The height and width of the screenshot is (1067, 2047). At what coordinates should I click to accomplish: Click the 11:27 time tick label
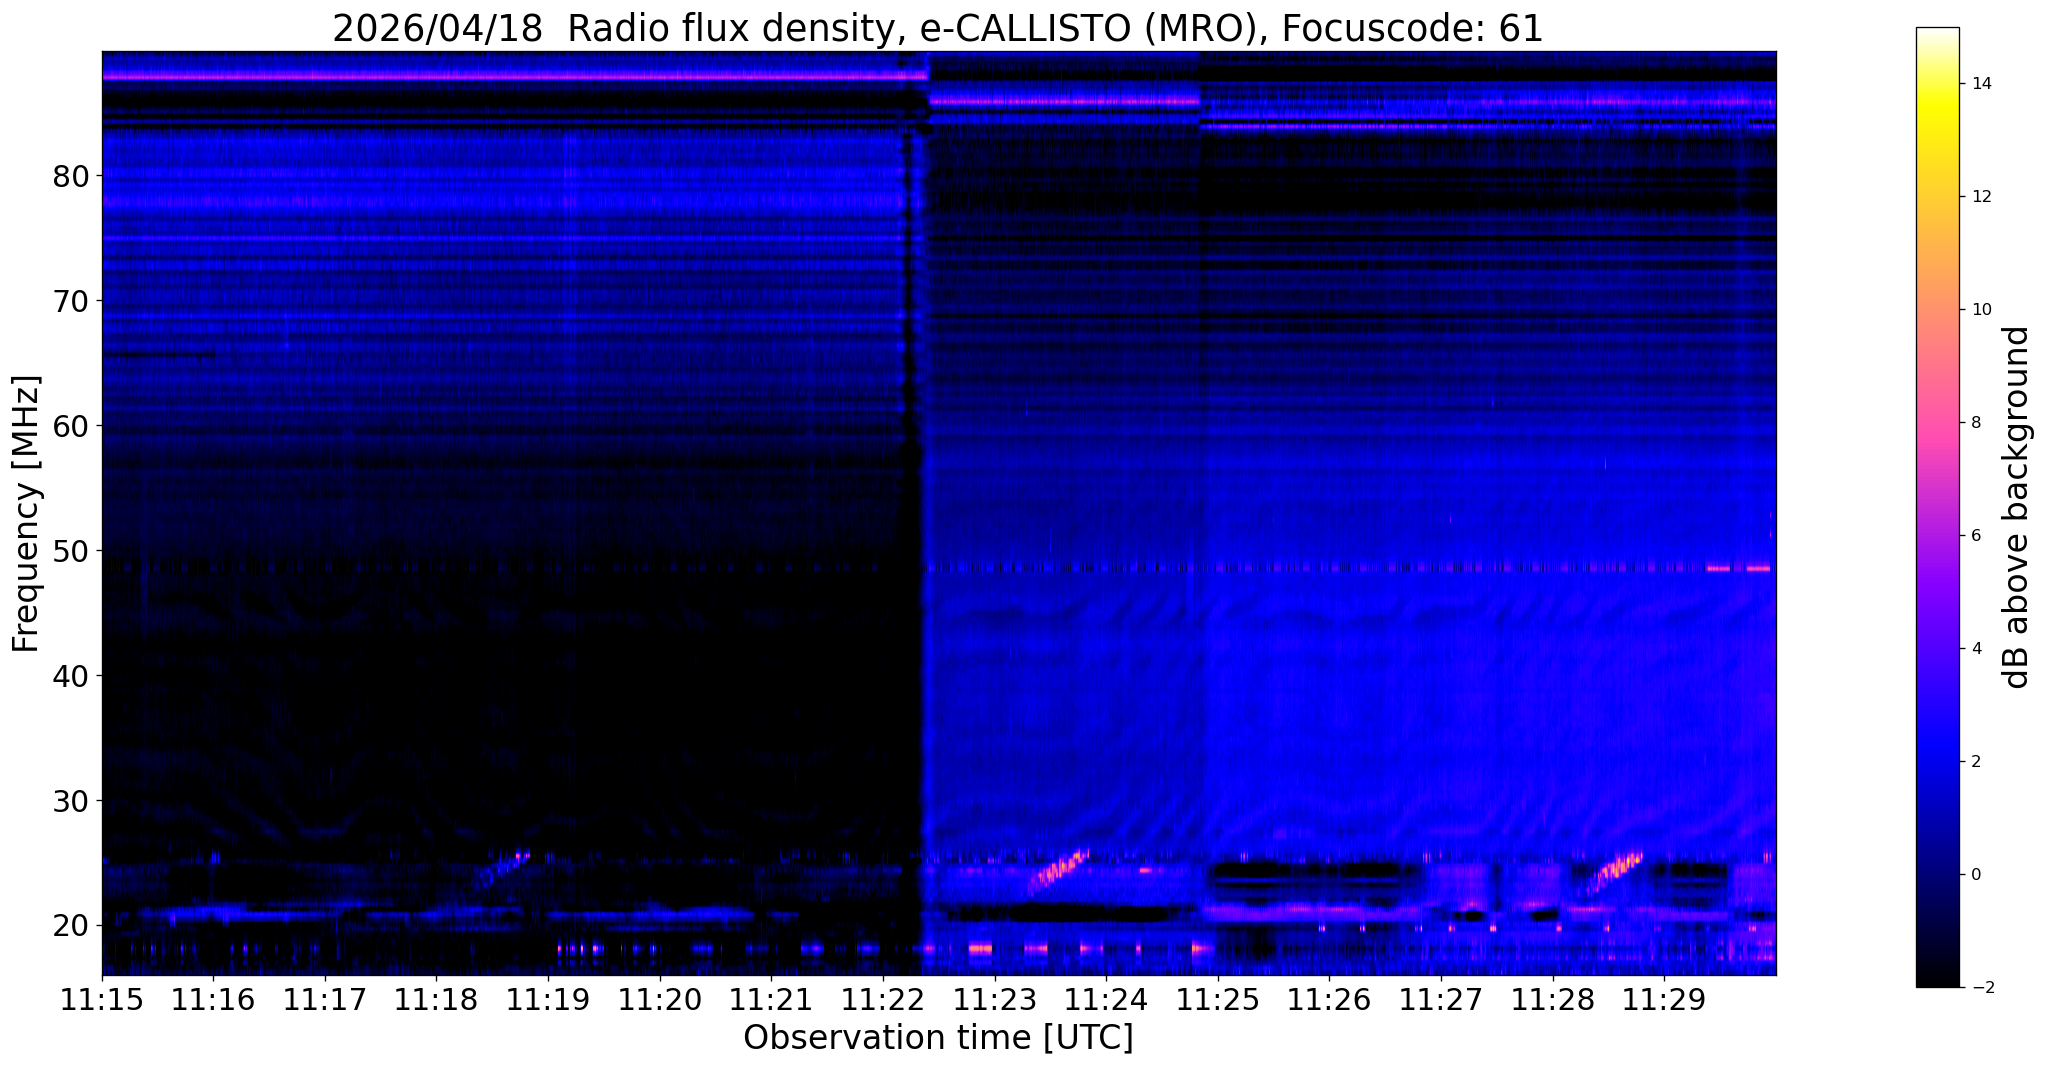coord(1440,1001)
